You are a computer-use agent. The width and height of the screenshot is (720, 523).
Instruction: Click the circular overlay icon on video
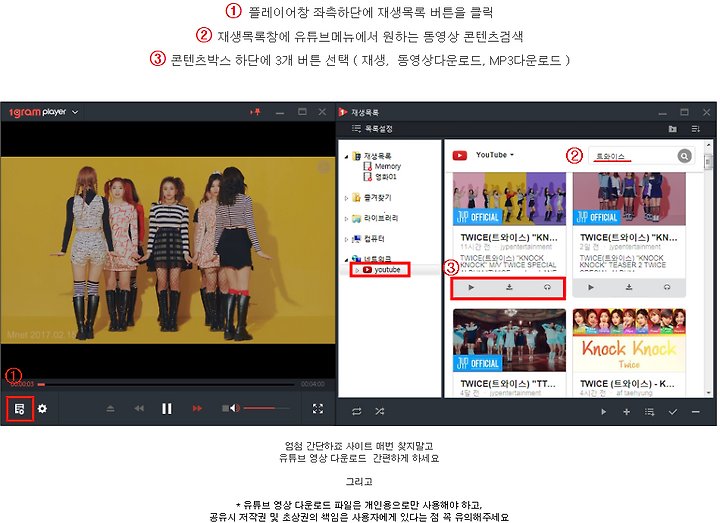pos(324,167)
